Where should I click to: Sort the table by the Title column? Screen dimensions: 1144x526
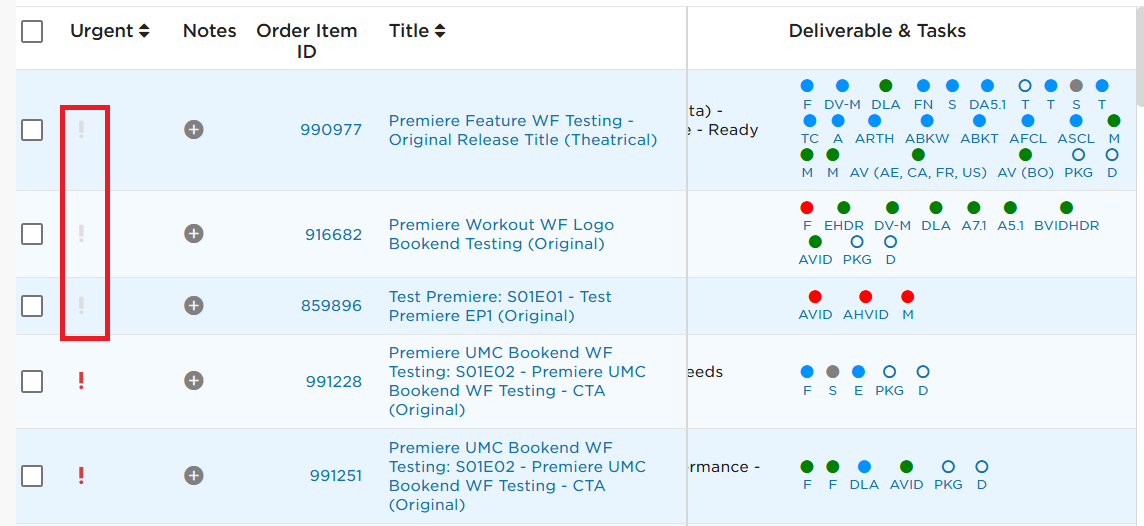tap(417, 31)
